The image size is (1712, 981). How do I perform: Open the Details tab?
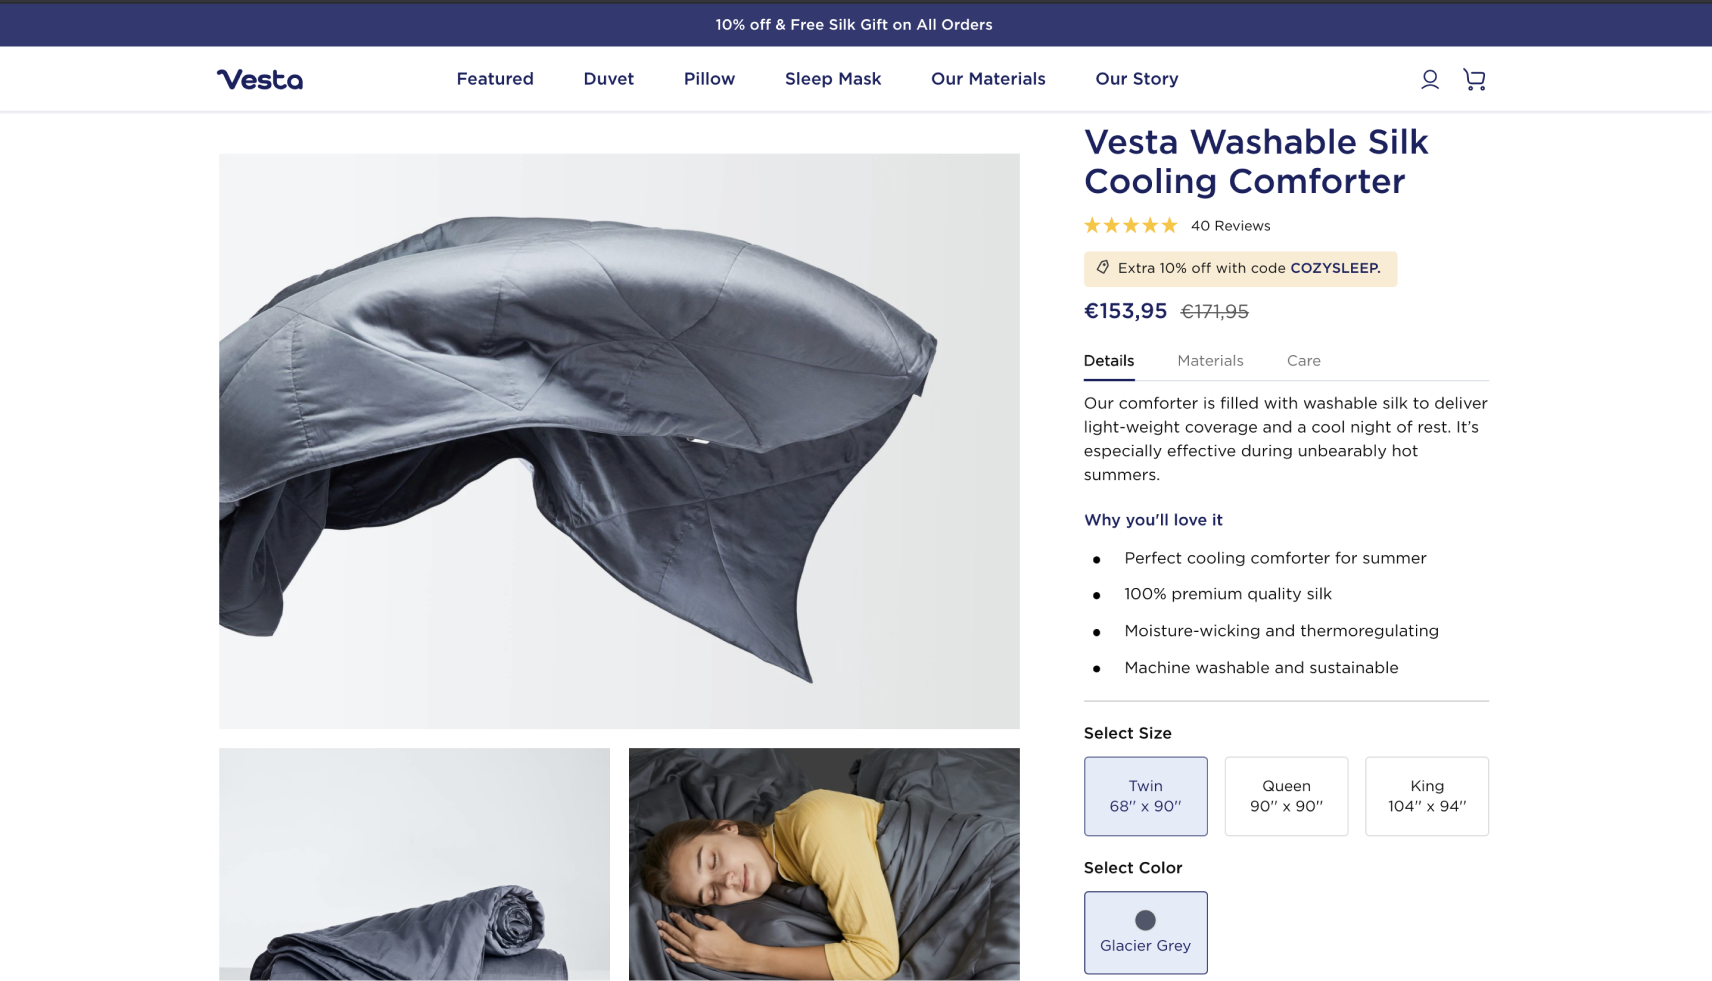tap(1109, 361)
